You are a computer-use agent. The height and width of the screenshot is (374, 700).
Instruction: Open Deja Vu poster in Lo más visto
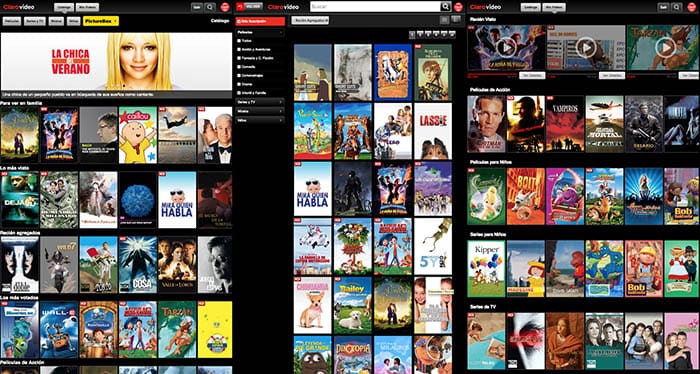(x=20, y=200)
